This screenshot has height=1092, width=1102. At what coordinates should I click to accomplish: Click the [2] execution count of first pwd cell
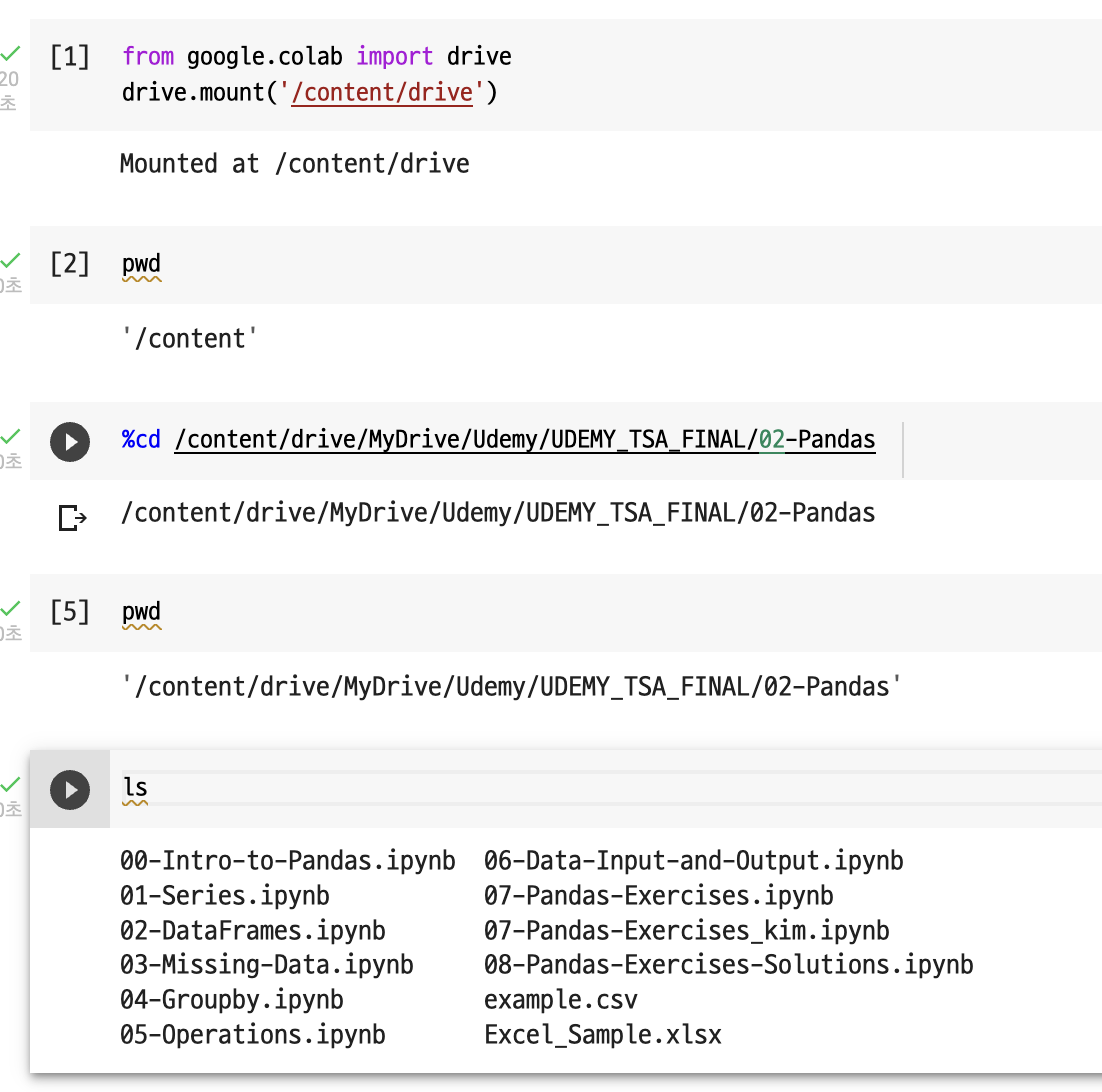tap(70, 264)
